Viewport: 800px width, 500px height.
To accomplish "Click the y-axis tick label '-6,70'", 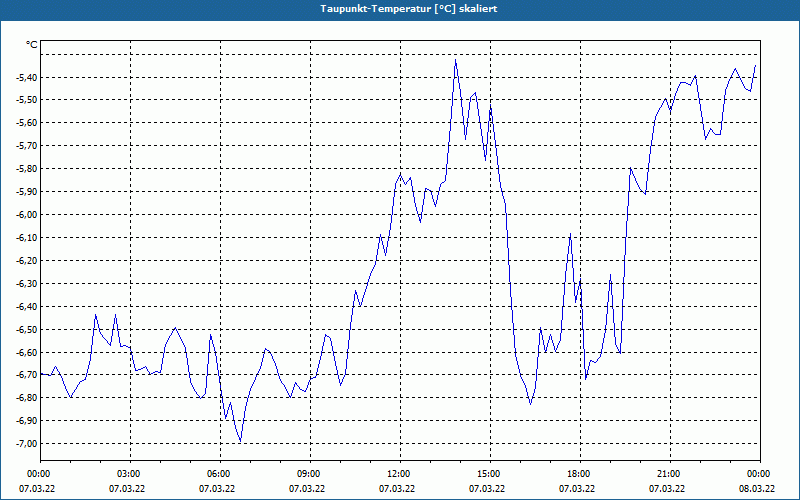I will pos(27,374).
